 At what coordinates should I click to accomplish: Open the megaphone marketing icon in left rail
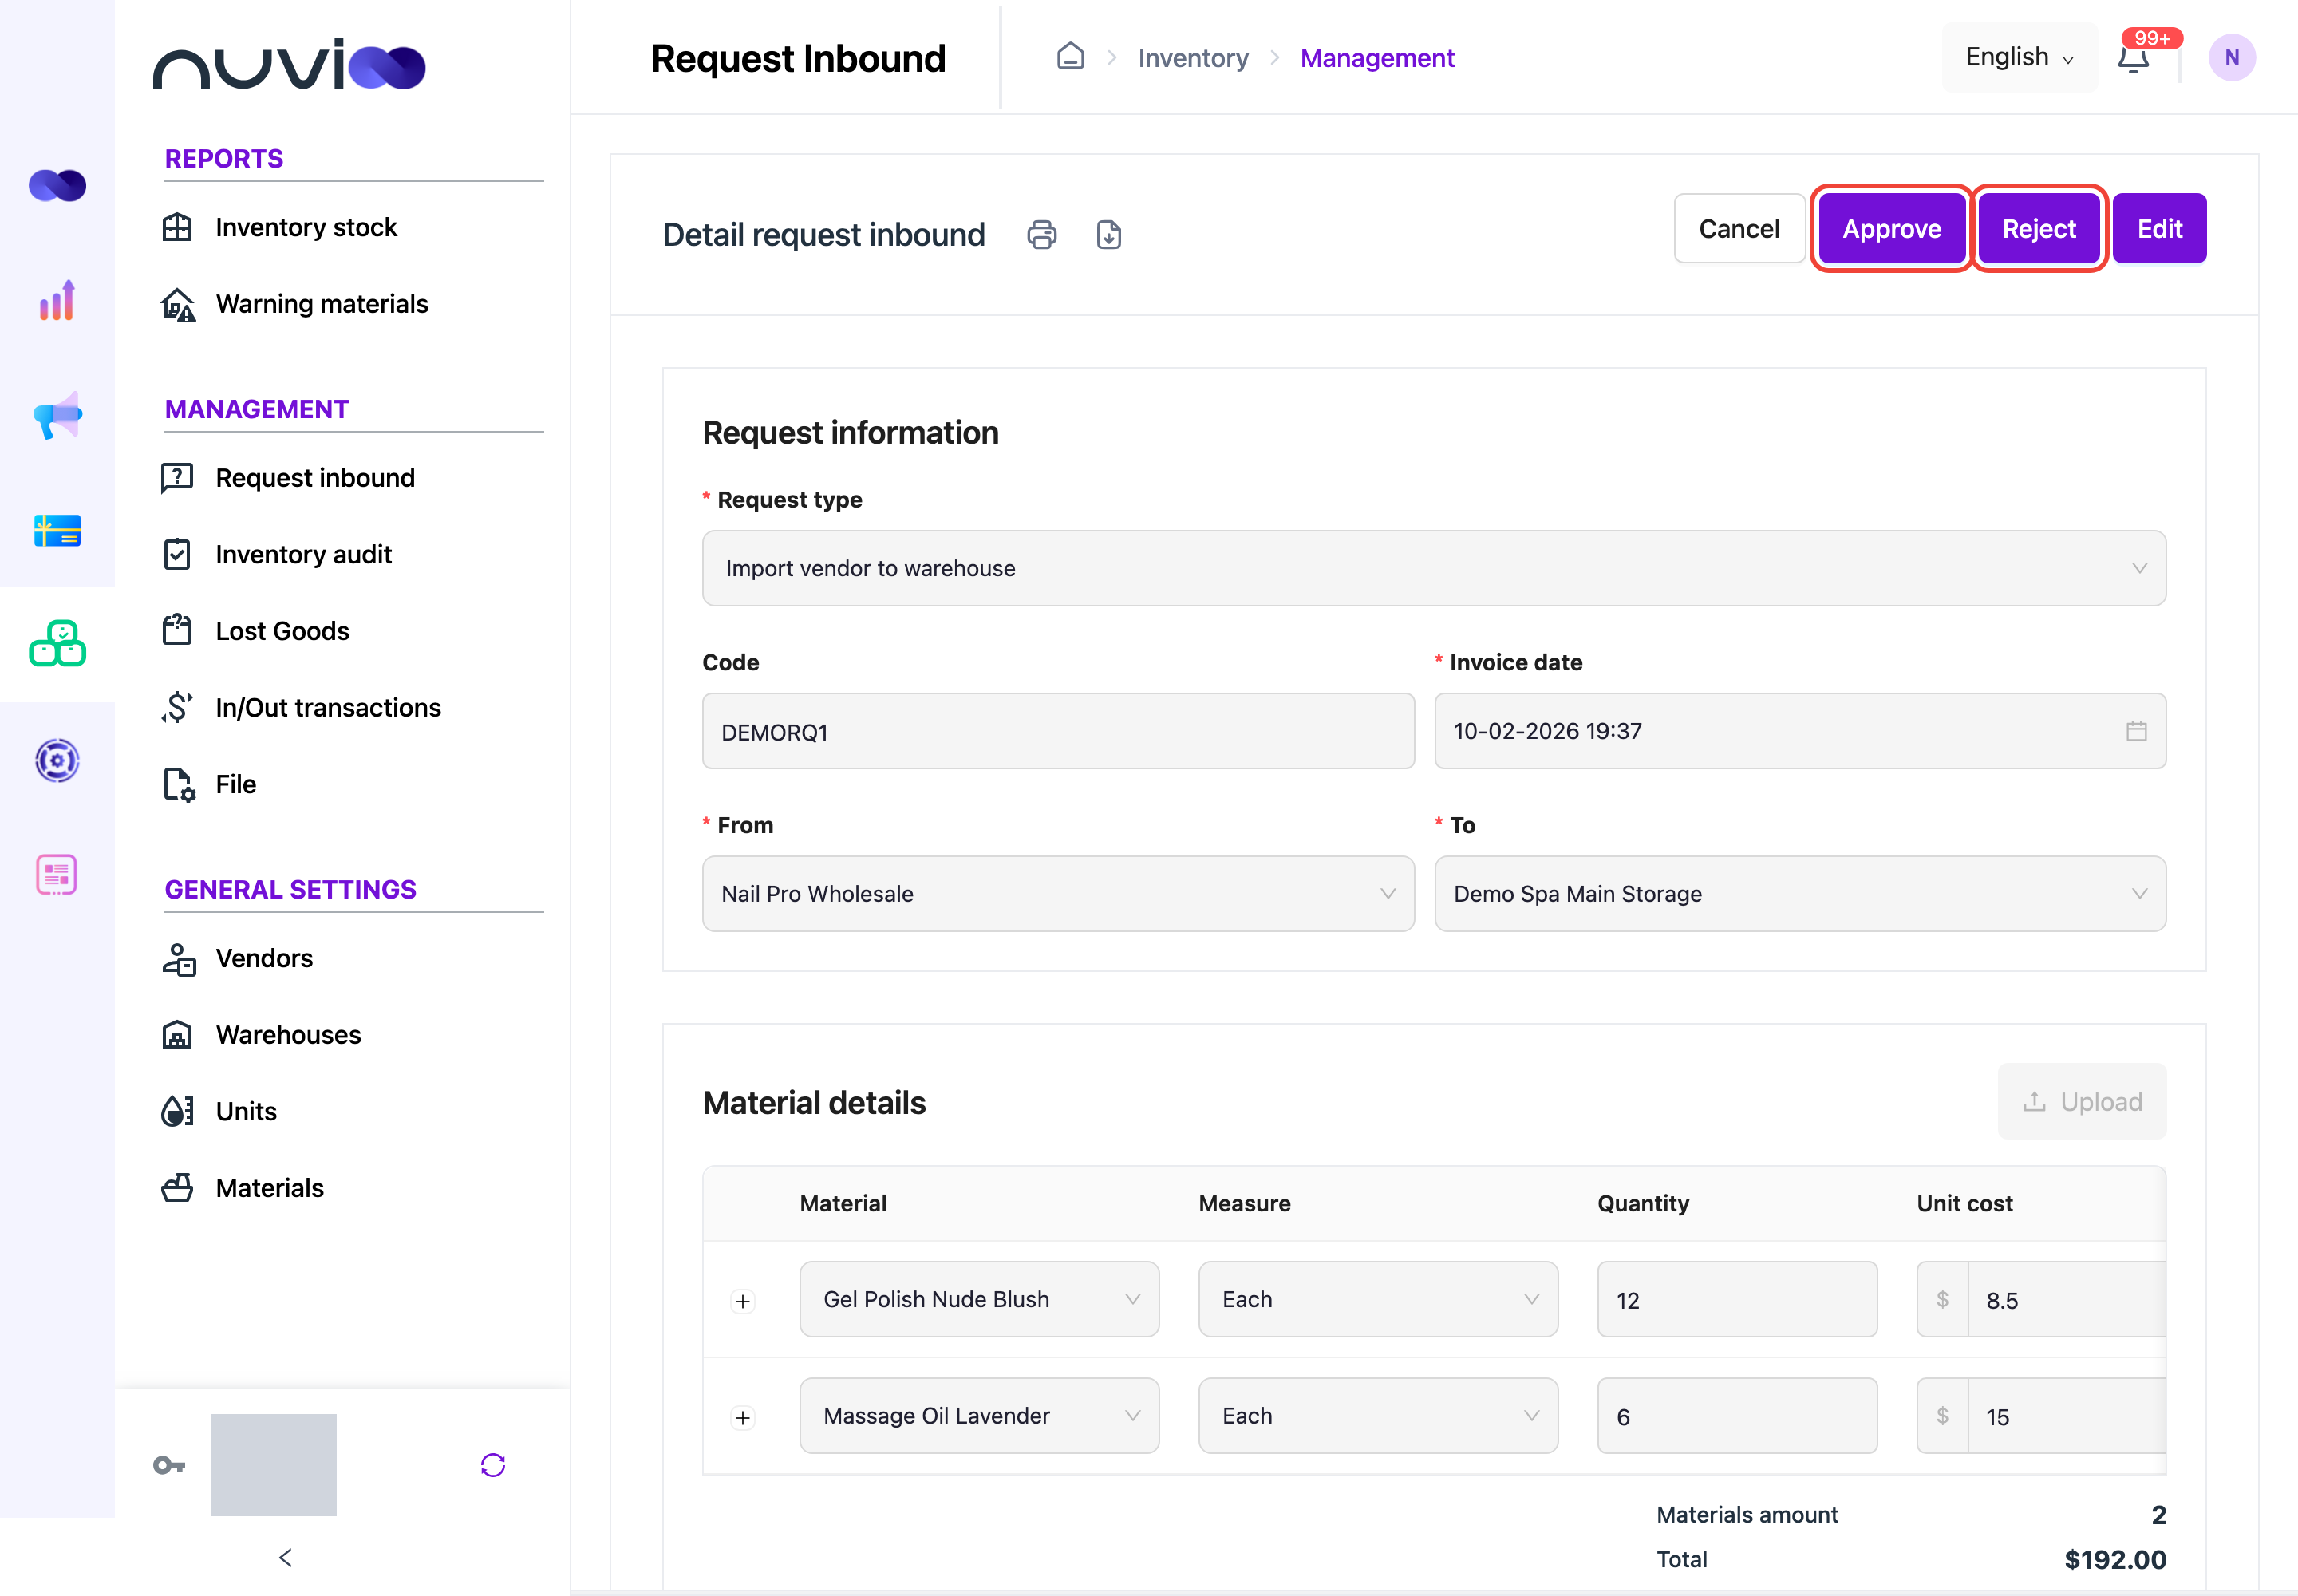(57, 415)
